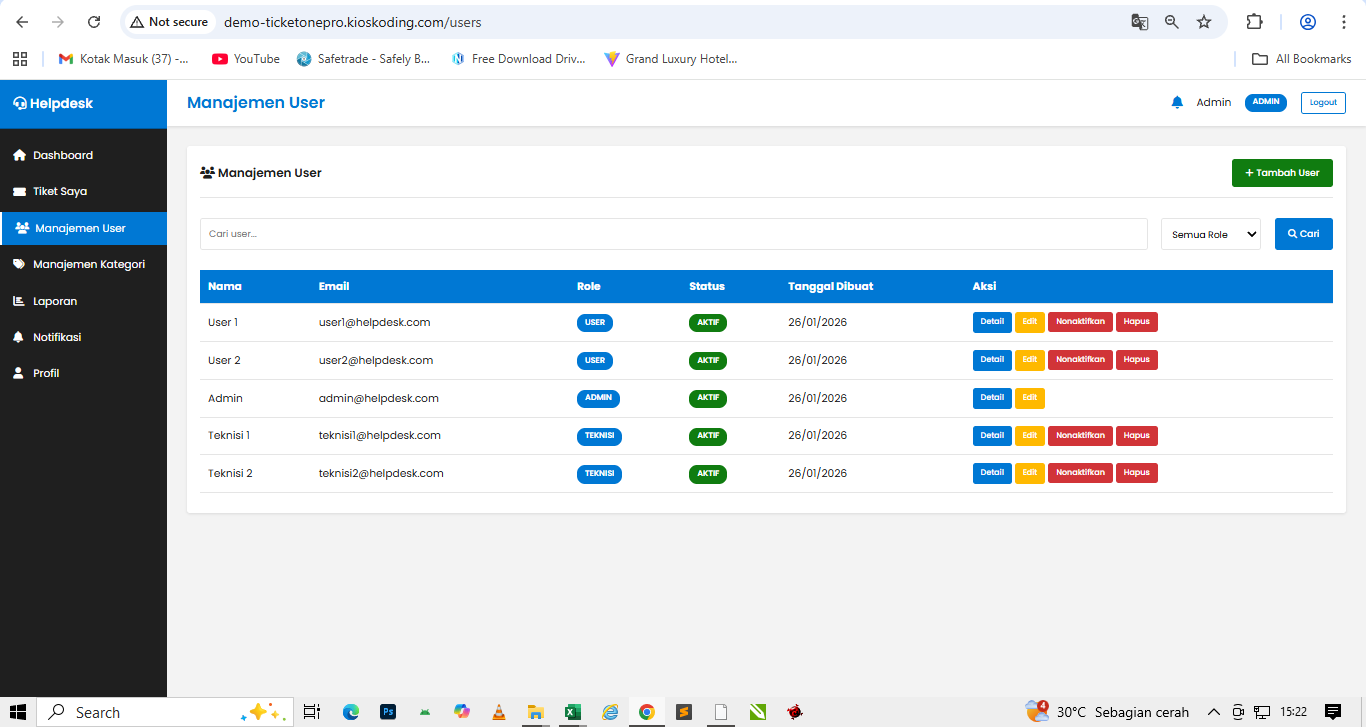
Task: Open Excel from the taskbar
Action: click(572, 711)
